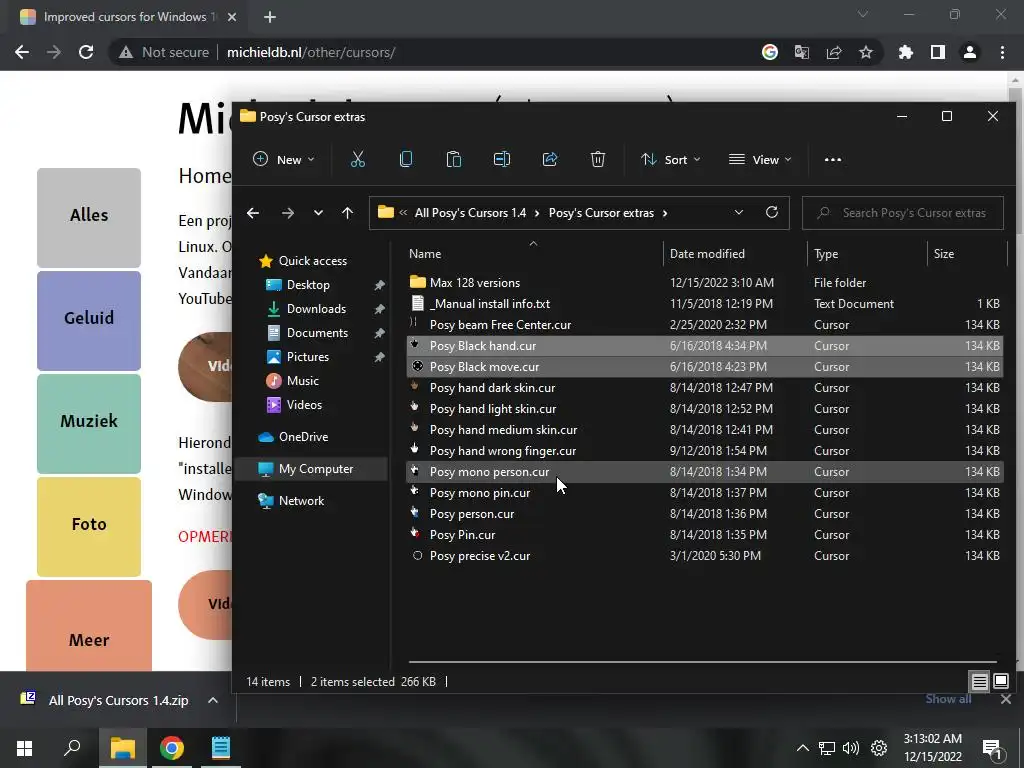Click the Chrome address bar URL
Image resolution: width=1024 pixels, height=768 pixels.
[311, 52]
